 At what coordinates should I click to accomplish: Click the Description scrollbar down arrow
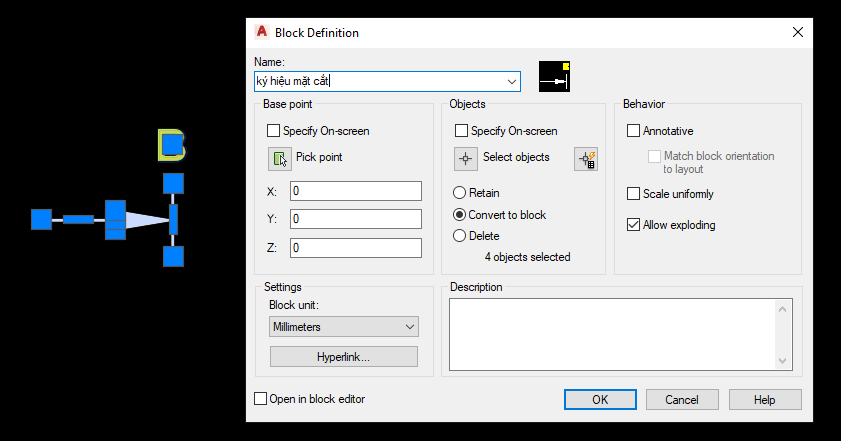point(783,361)
